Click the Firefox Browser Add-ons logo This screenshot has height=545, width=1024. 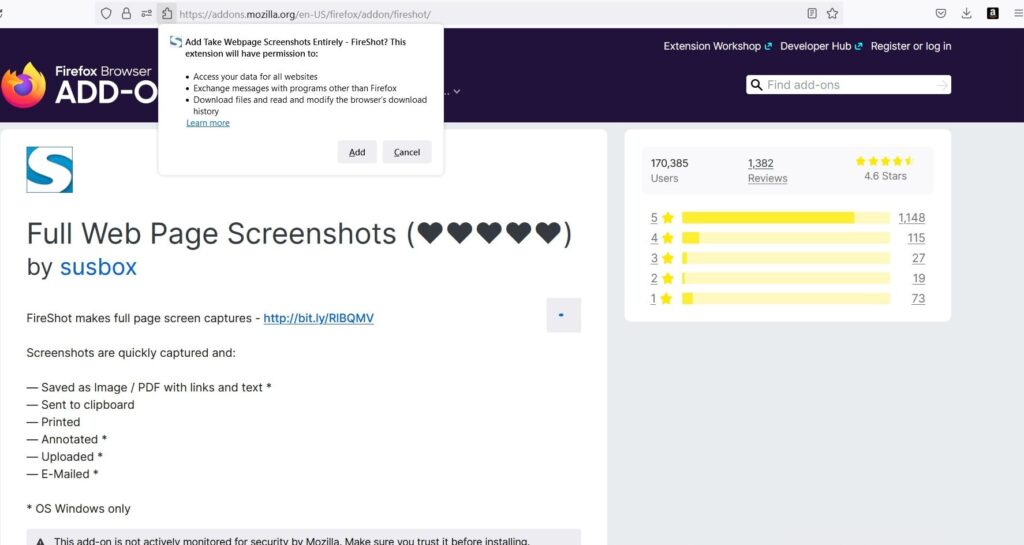pos(78,85)
